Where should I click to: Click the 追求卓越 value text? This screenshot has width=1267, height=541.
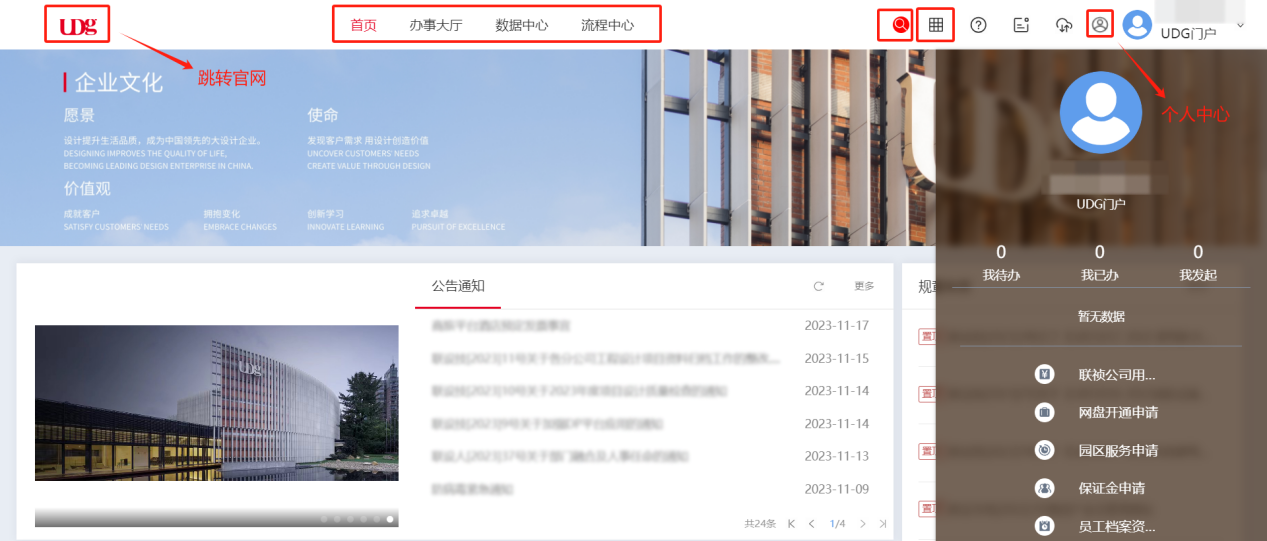pyautogui.click(x=430, y=214)
